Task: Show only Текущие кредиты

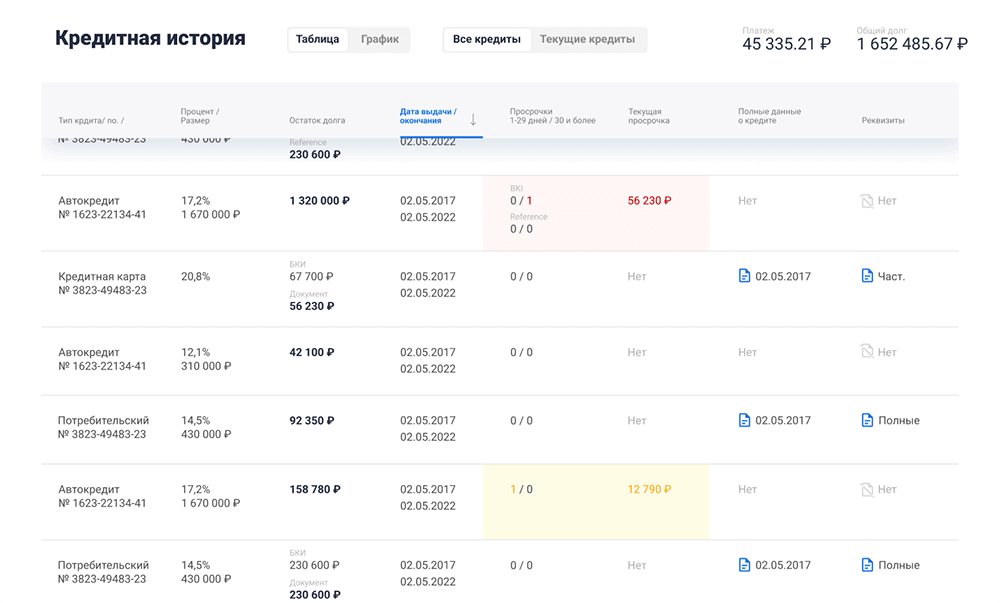Action: [587, 40]
